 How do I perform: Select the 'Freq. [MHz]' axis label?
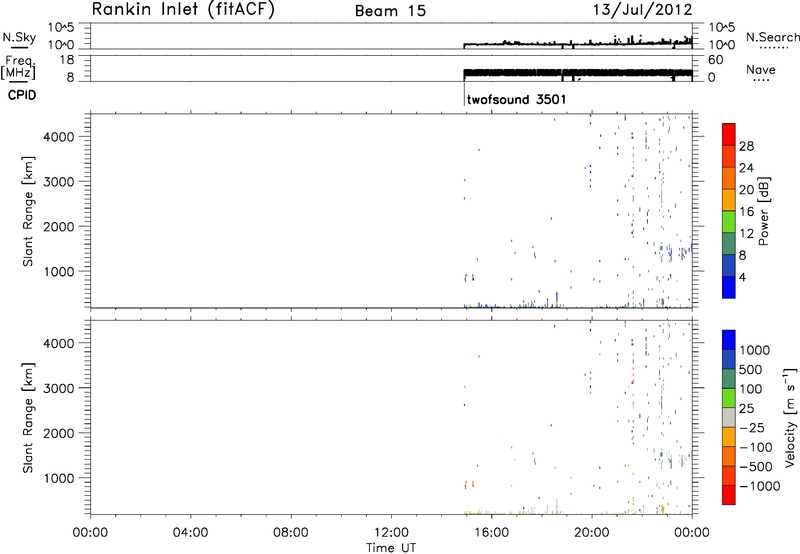click(x=19, y=68)
